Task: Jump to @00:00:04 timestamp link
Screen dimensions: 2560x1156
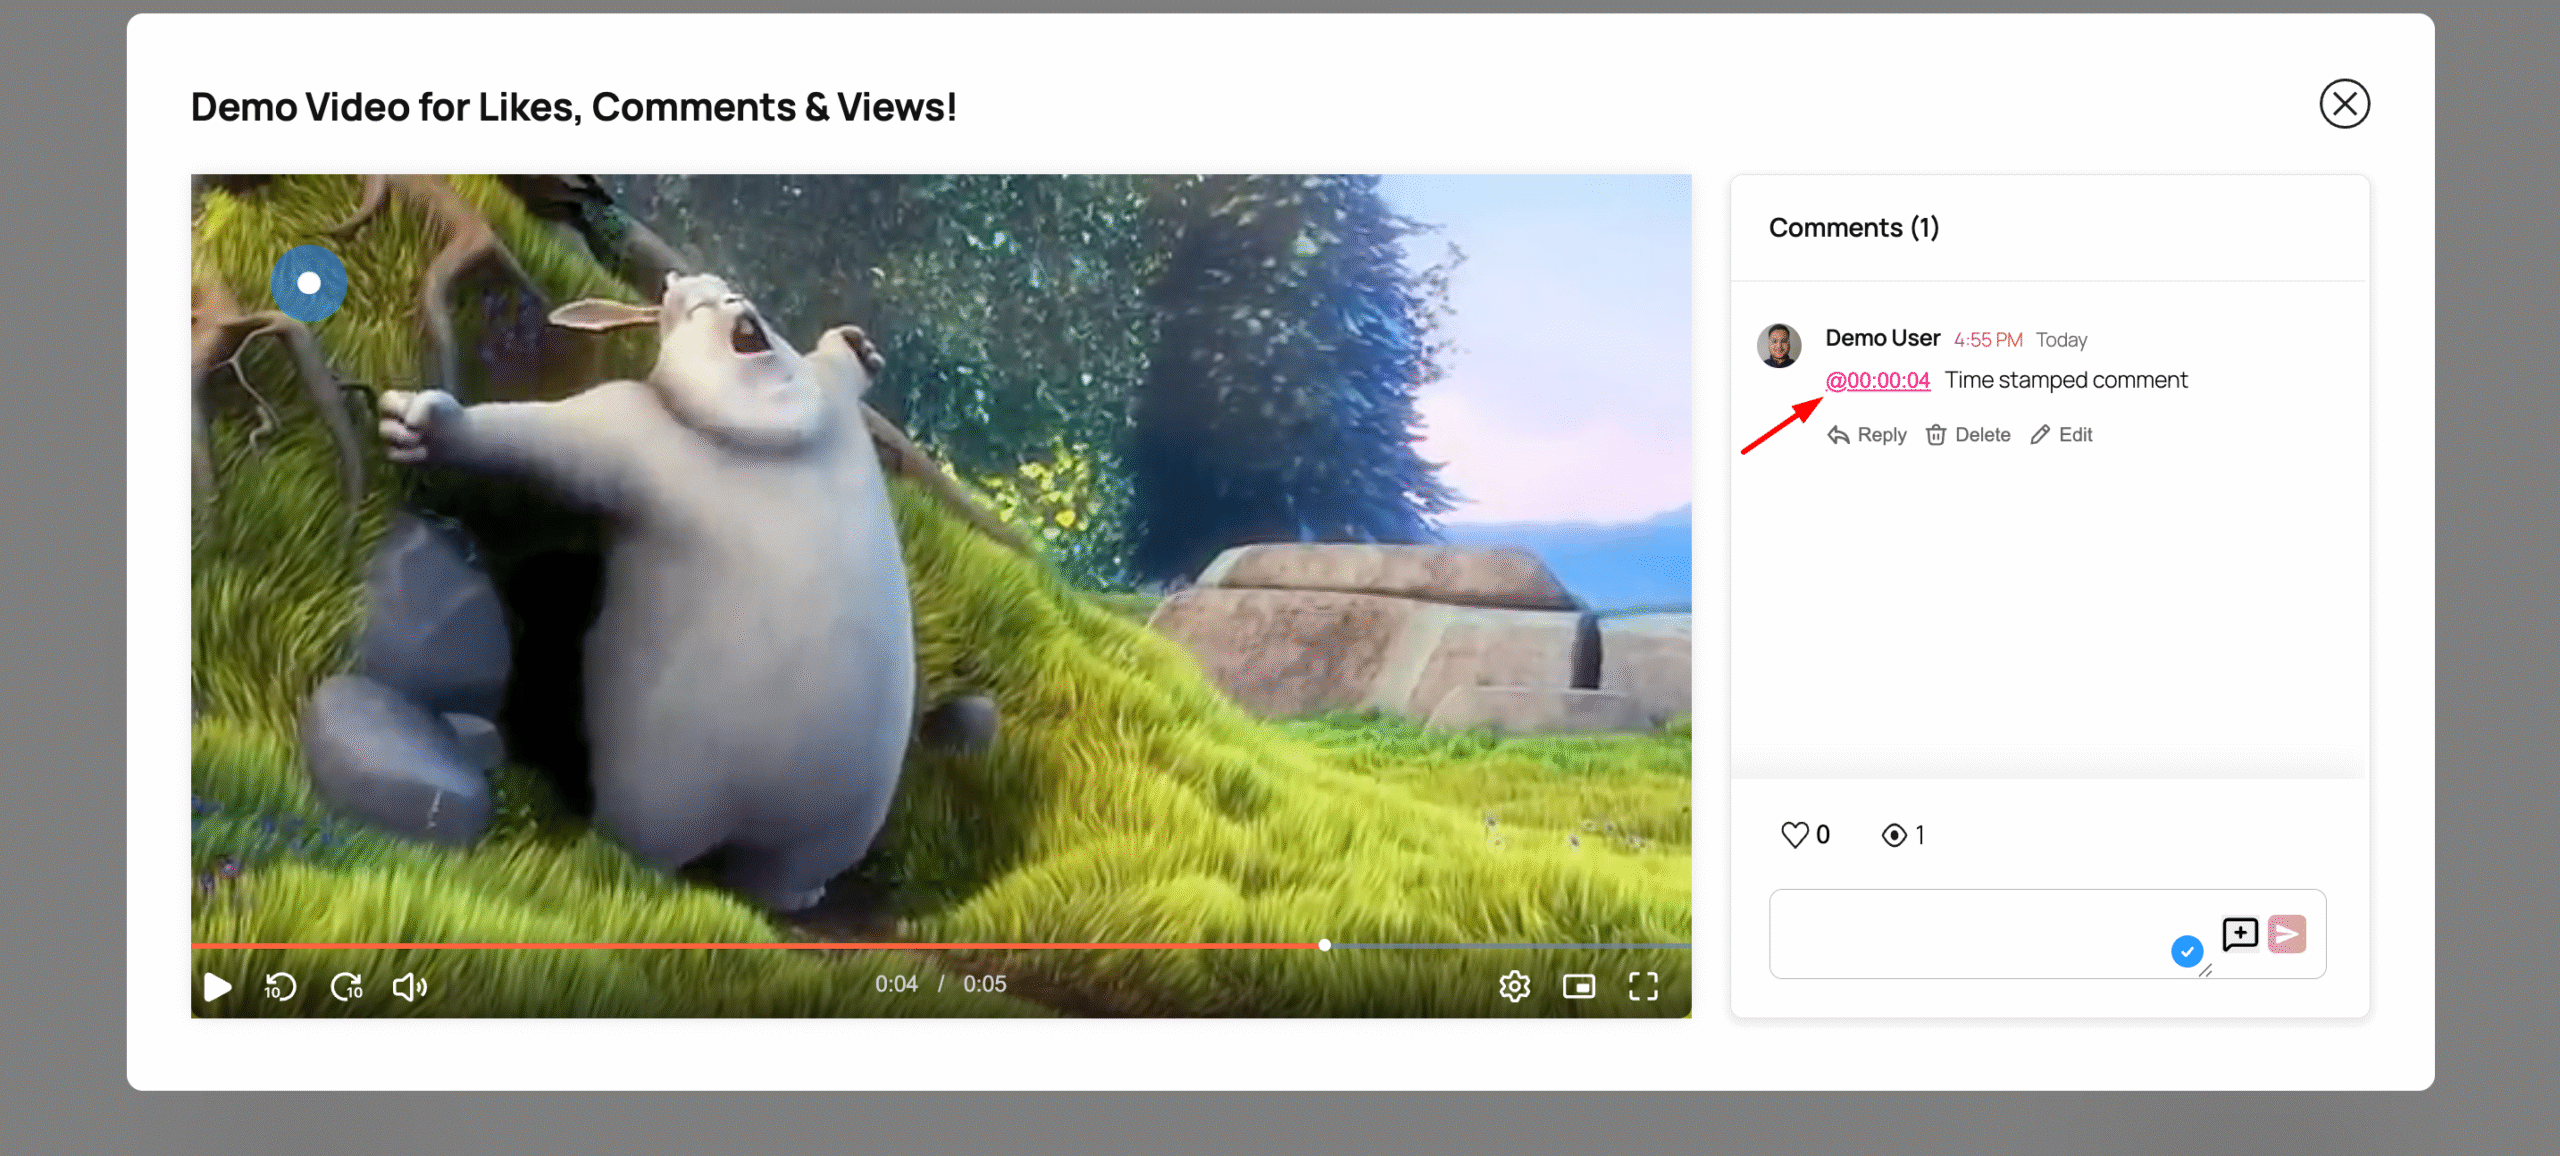Action: (1877, 380)
